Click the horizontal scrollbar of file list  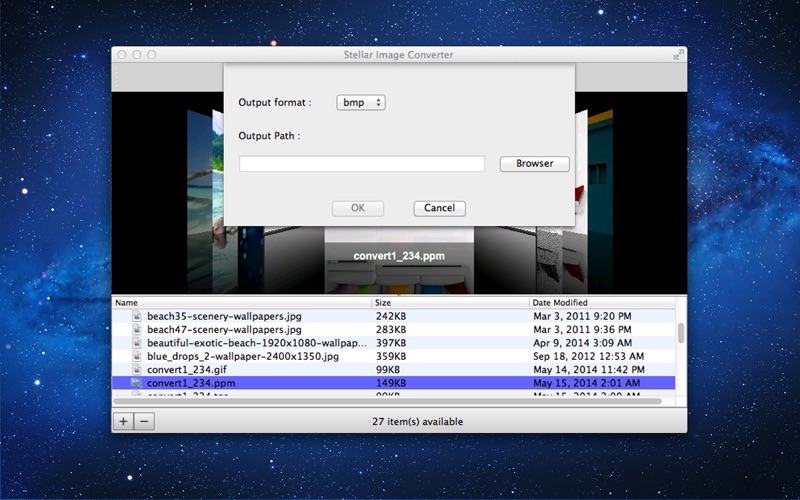click(387, 402)
